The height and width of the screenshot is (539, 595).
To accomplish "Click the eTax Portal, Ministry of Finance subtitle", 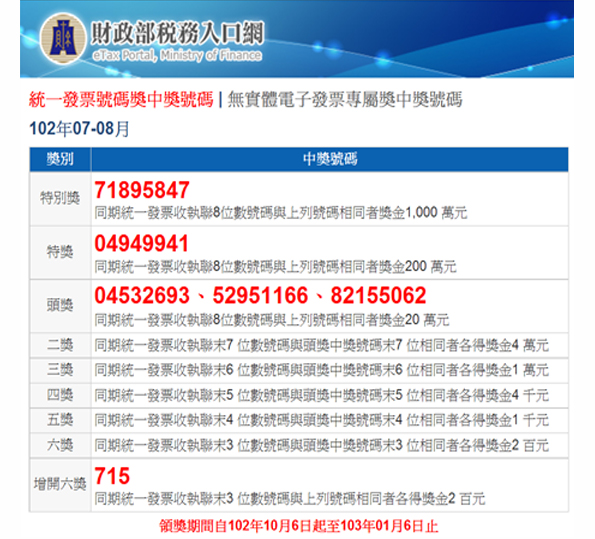I will (177, 55).
